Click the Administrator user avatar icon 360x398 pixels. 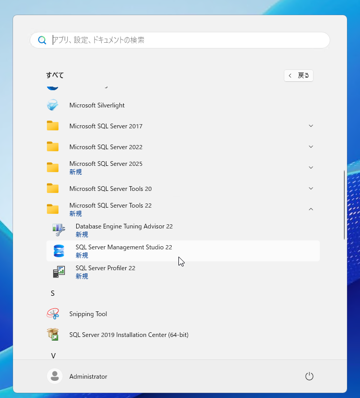(x=54, y=377)
